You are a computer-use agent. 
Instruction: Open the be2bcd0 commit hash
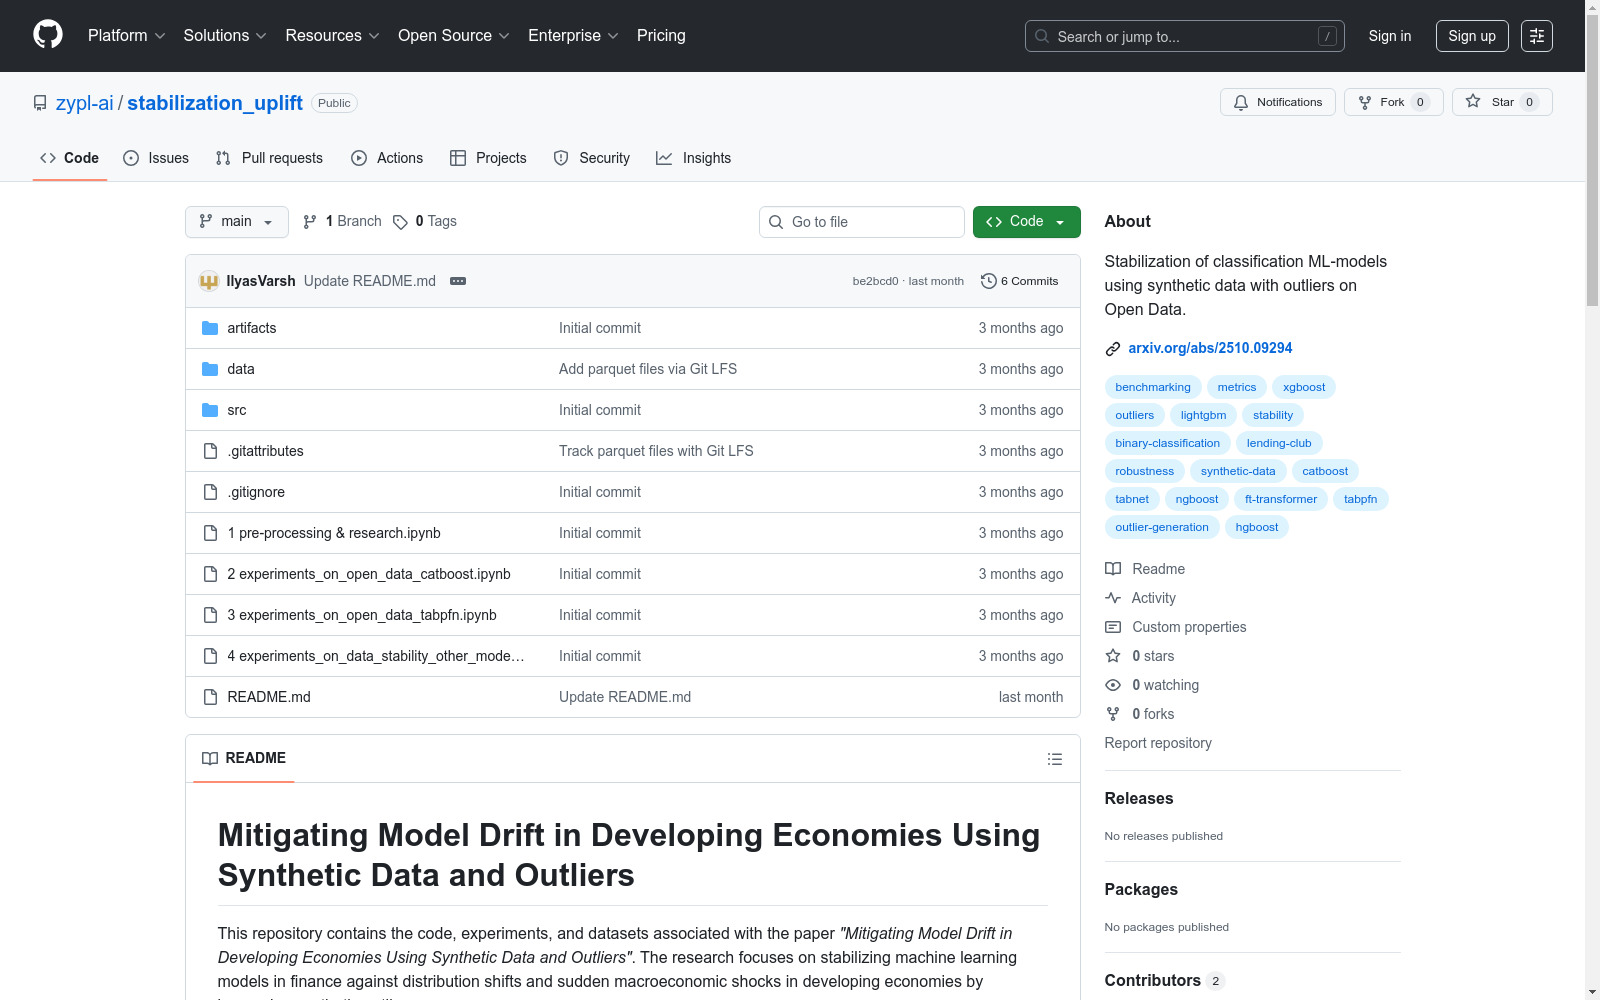click(x=875, y=282)
